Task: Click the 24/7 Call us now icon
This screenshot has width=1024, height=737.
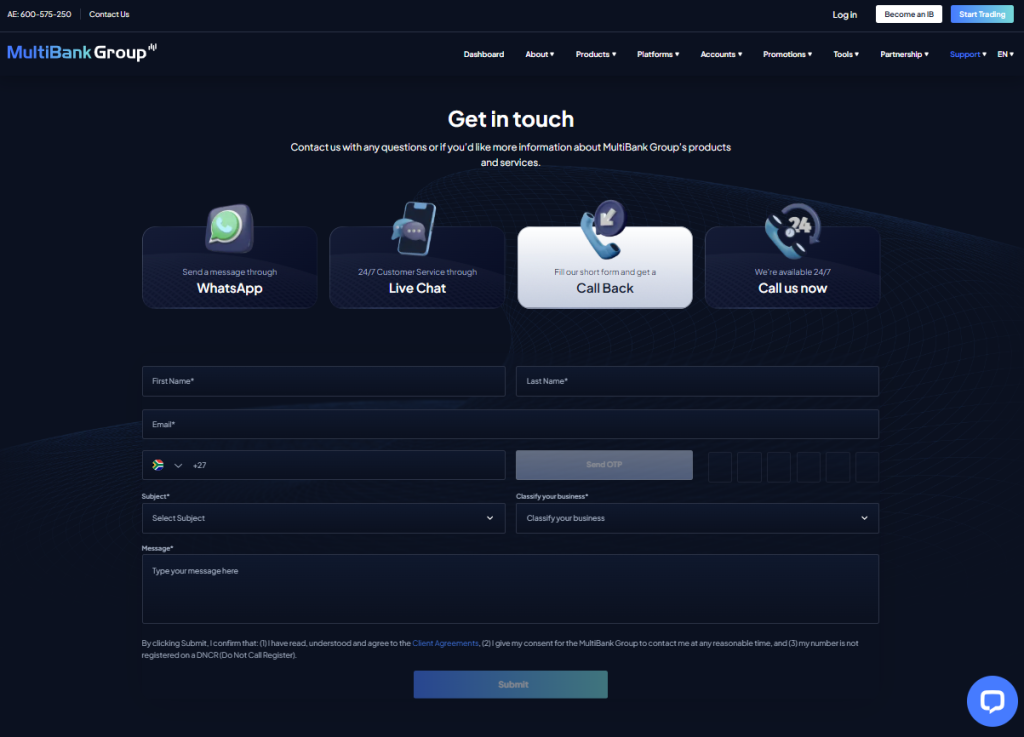Action: click(792, 230)
